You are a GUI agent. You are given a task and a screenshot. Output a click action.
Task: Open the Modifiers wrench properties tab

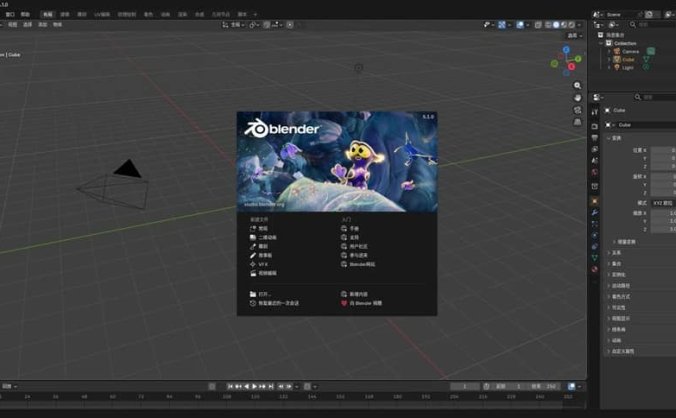(x=595, y=212)
